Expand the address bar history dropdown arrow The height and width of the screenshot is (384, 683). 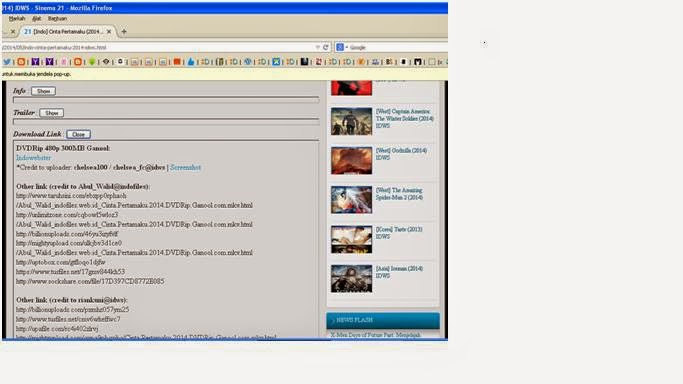click(318, 47)
